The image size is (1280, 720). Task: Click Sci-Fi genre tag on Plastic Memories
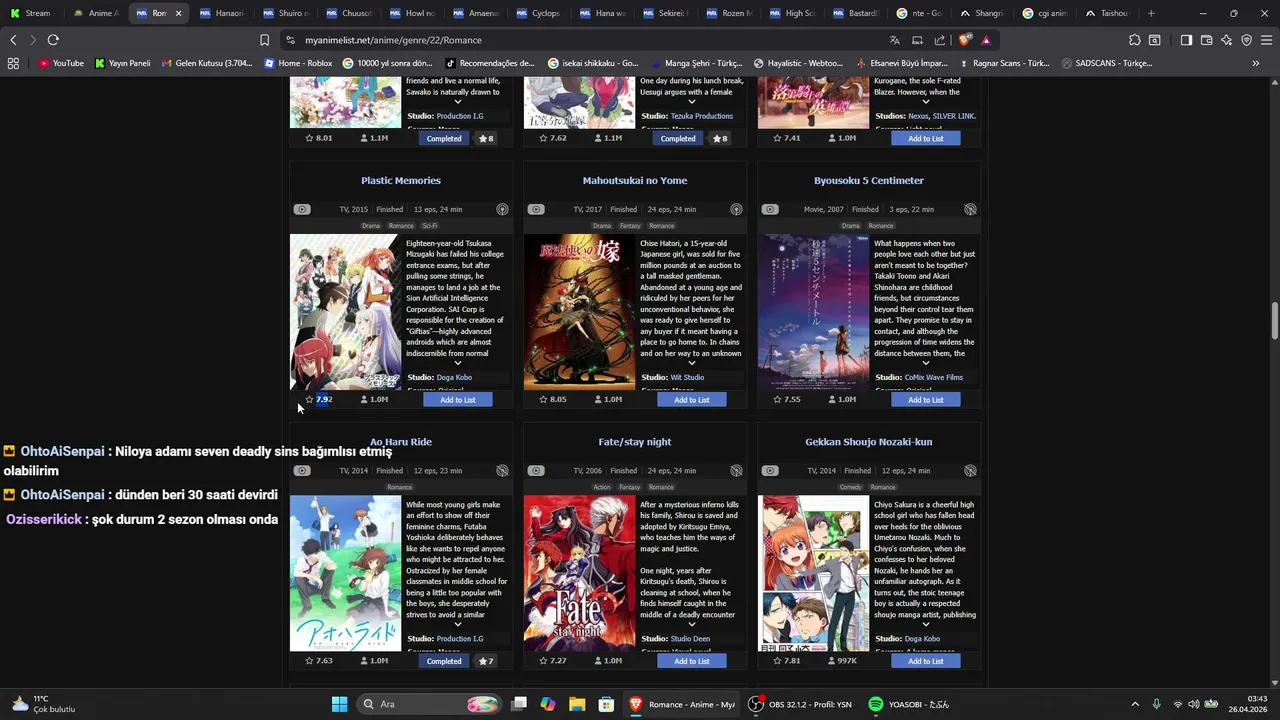tap(430, 226)
